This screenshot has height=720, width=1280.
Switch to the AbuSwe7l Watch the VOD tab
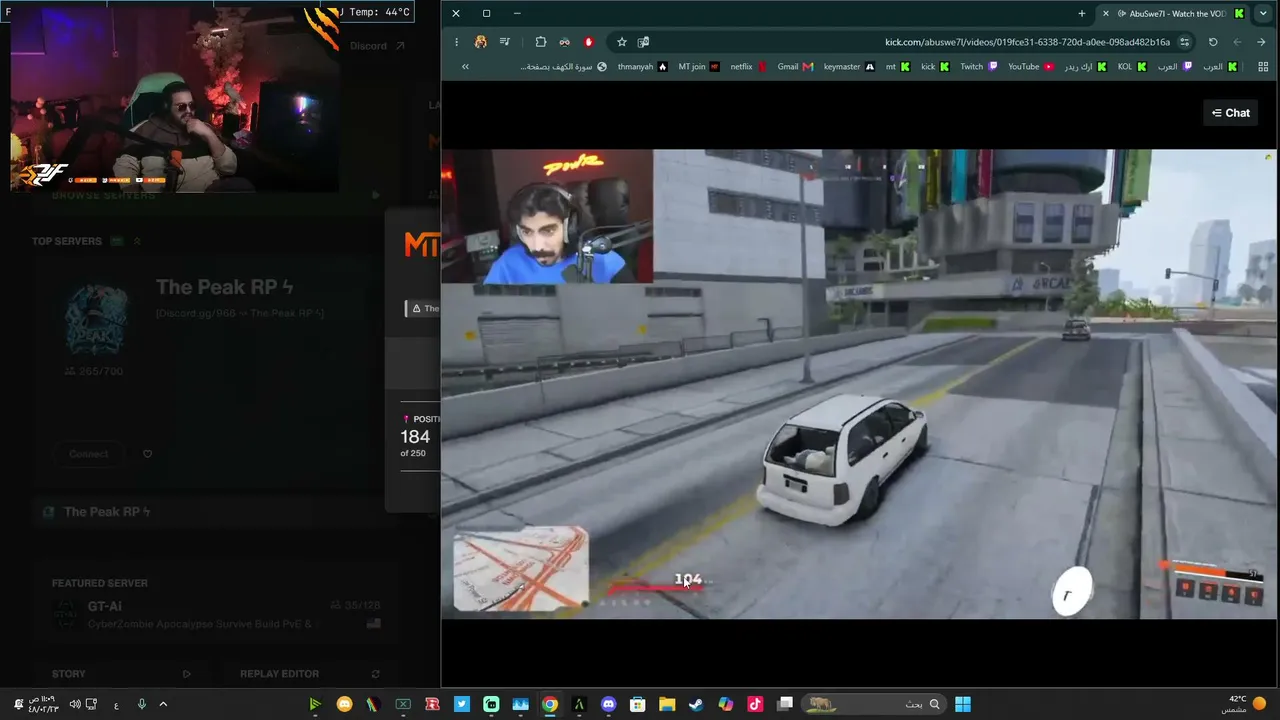(1172, 13)
